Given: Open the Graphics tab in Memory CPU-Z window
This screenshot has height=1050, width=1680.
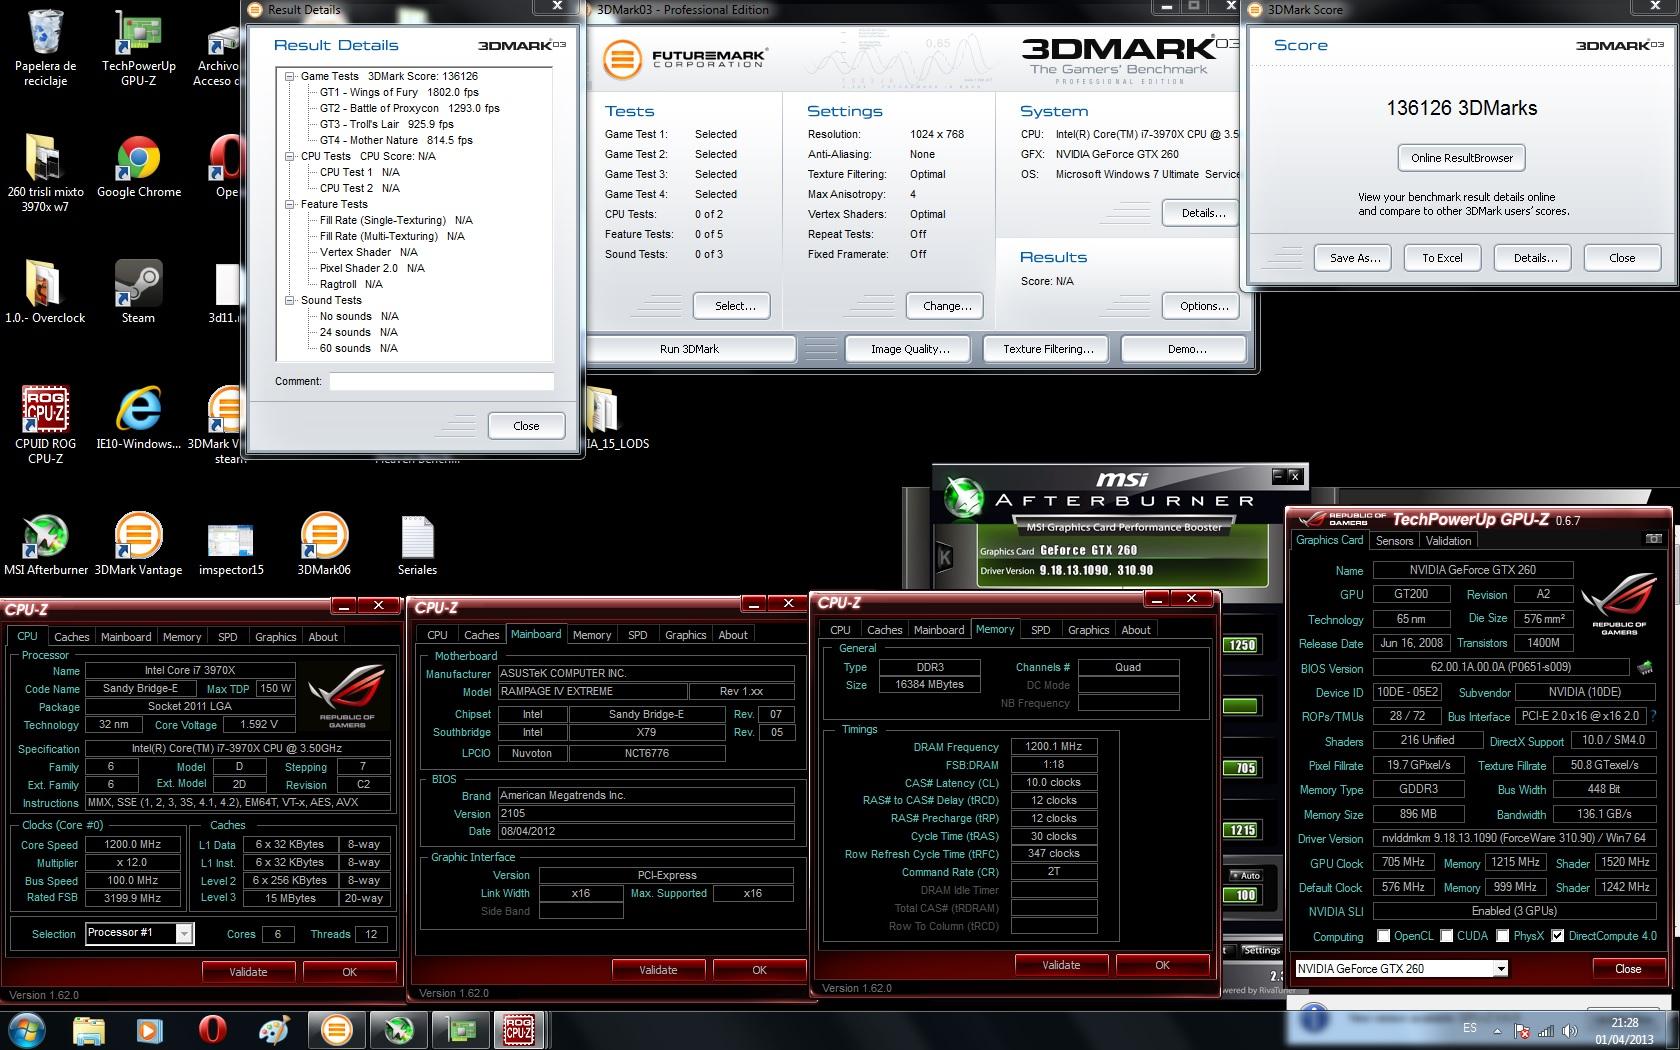Looking at the screenshot, I should tap(1088, 630).
